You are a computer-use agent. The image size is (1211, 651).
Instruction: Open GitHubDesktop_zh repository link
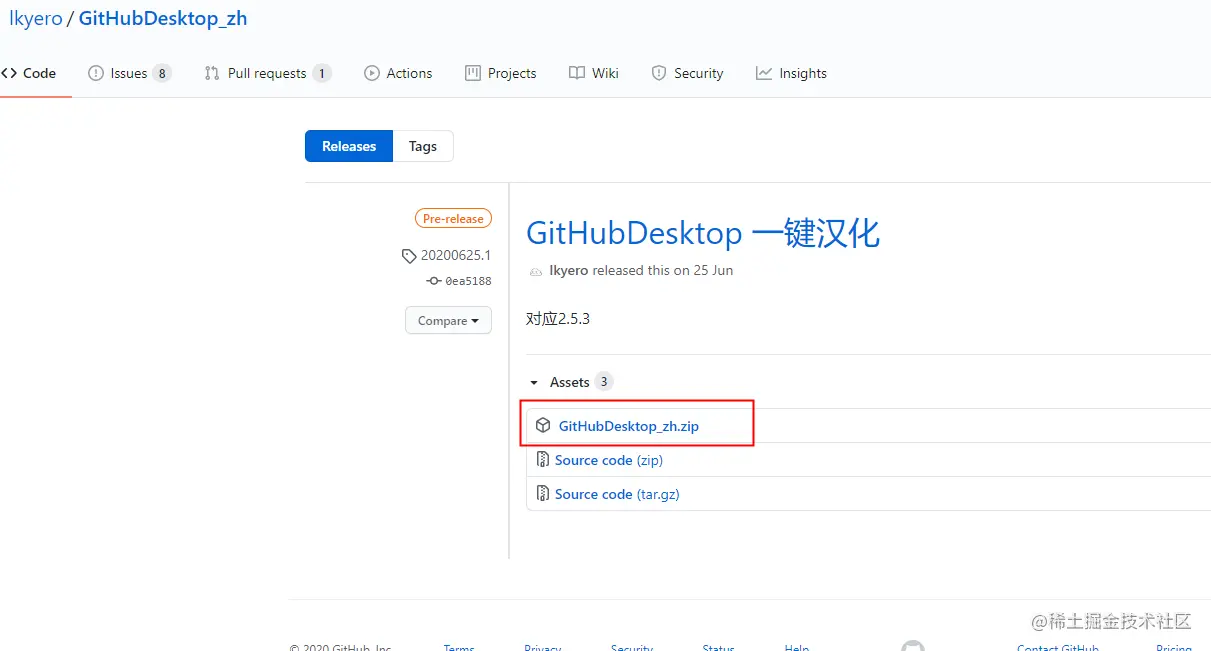(163, 19)
